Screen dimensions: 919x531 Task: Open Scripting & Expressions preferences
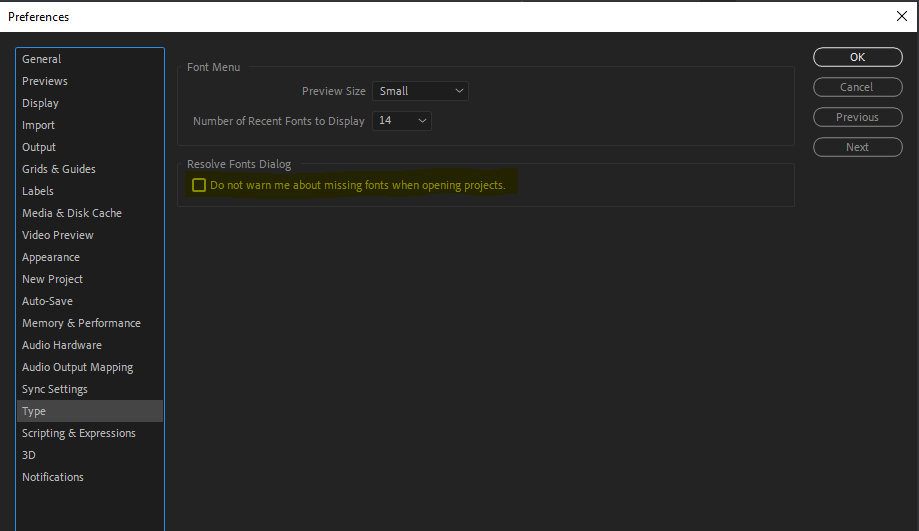pyautogui.click(x=90, y=433)
